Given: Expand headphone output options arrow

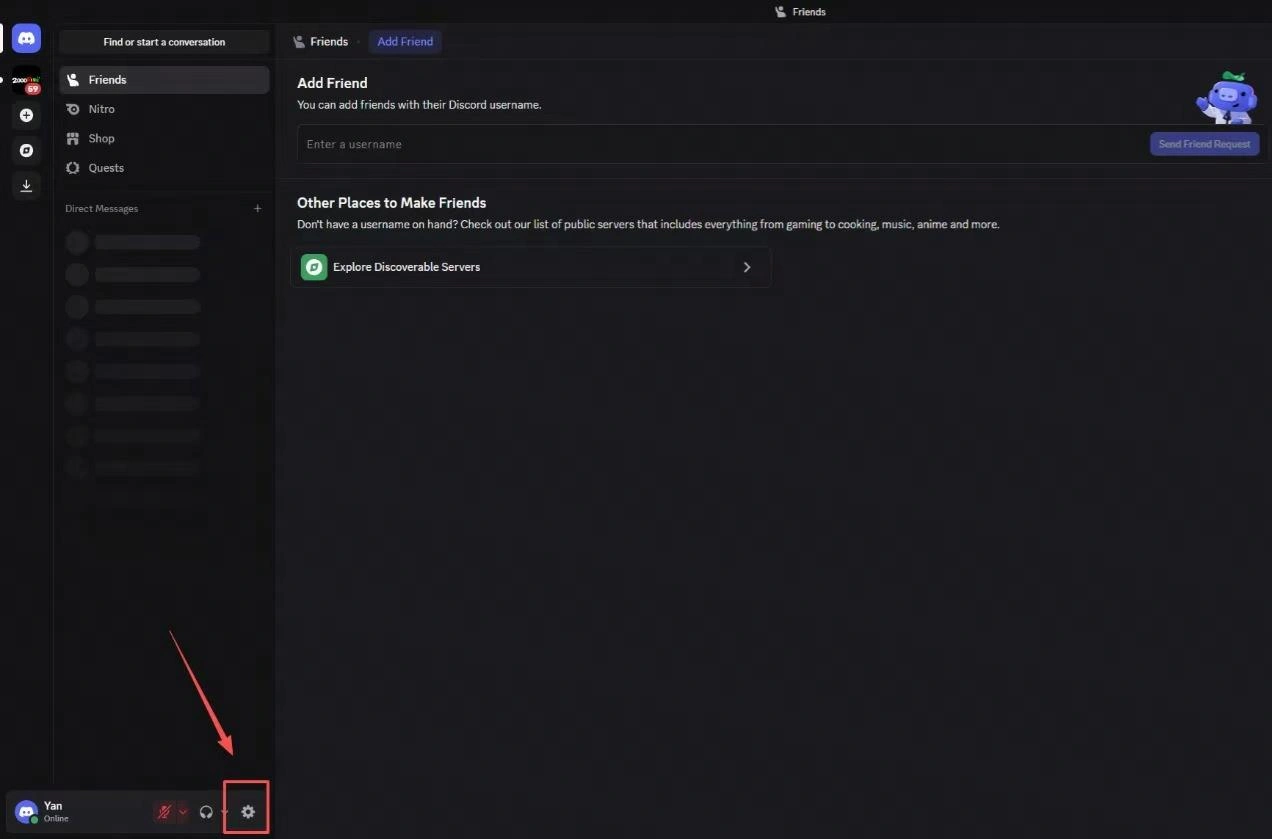Looking at the screenshot, I should [224, 812].
